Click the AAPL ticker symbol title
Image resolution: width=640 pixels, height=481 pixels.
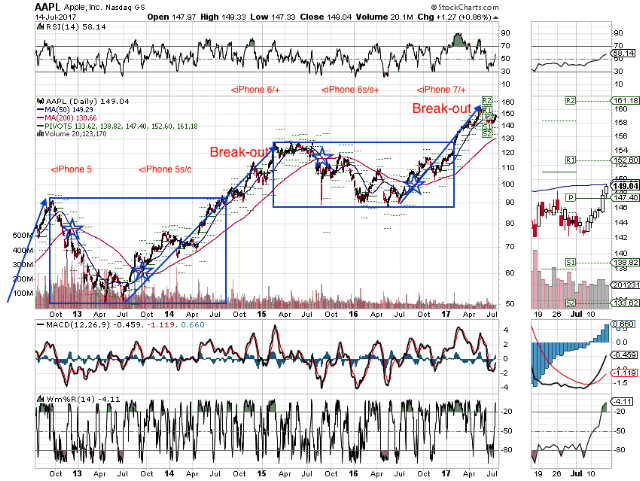tap(47, 7)
